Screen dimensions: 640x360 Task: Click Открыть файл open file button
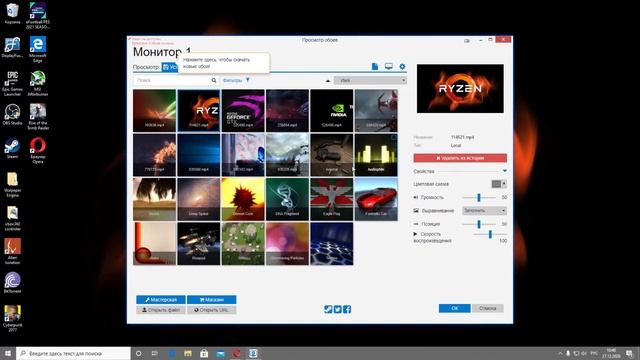pos(161,310)
